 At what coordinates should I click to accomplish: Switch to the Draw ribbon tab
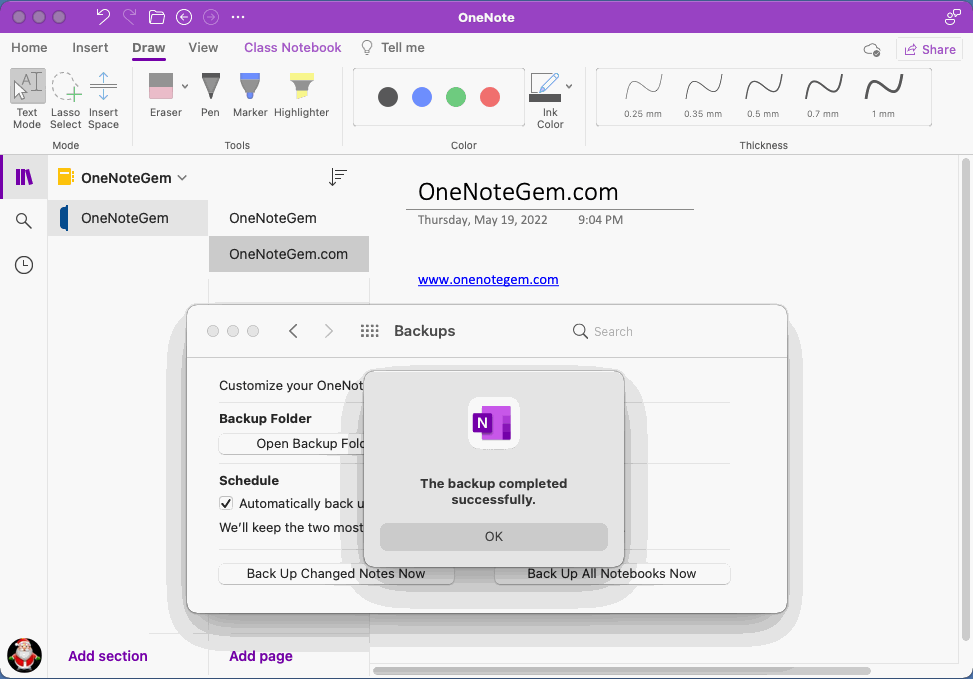[149, 48]
